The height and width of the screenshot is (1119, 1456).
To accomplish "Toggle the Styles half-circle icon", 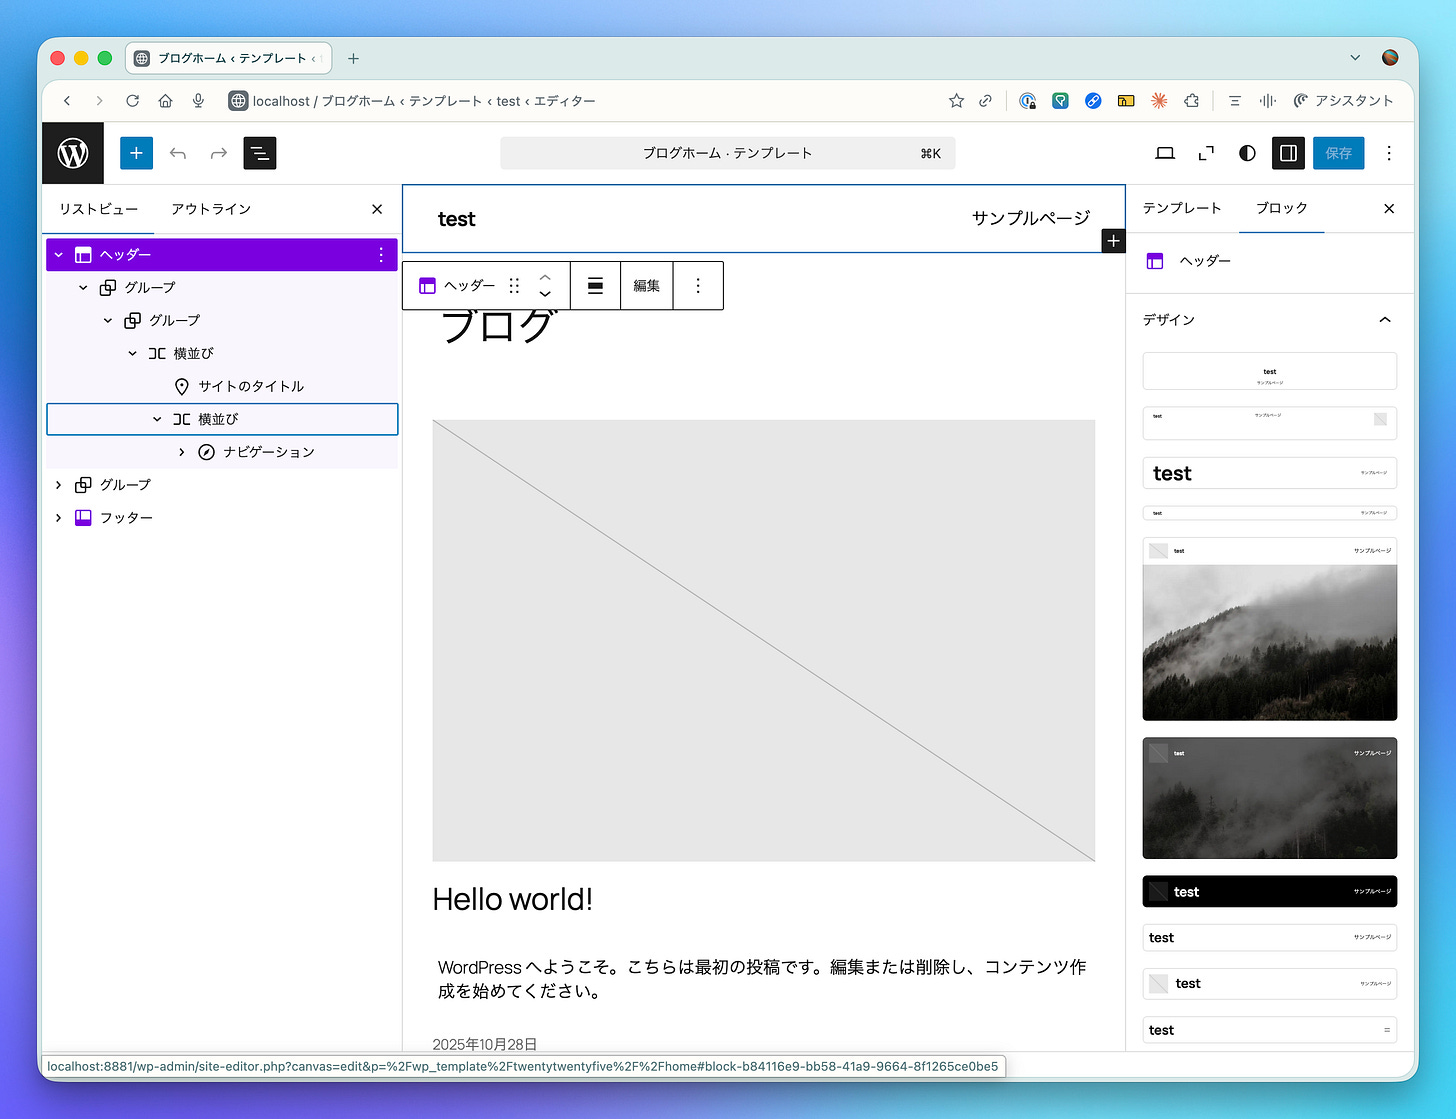I will pyautogui.click(x=1247, y=153).
